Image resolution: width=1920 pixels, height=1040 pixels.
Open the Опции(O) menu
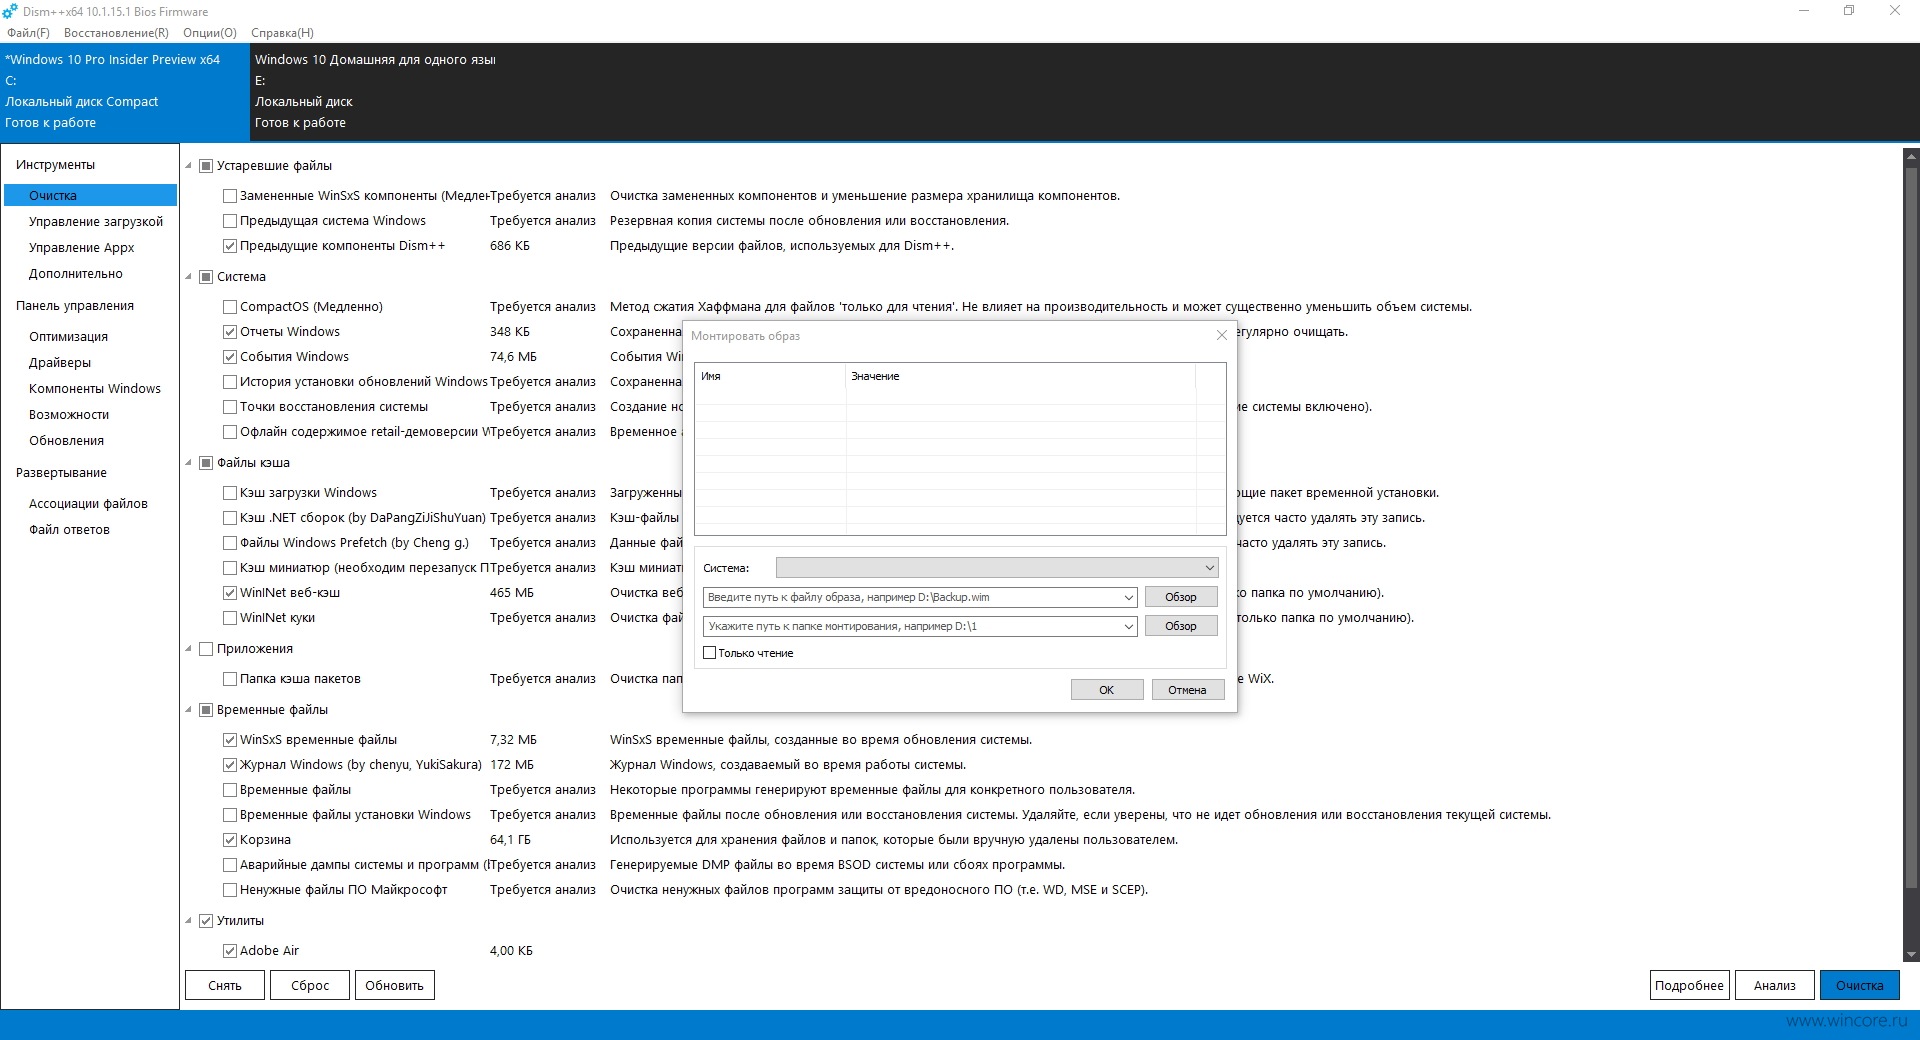pos(210,33)
